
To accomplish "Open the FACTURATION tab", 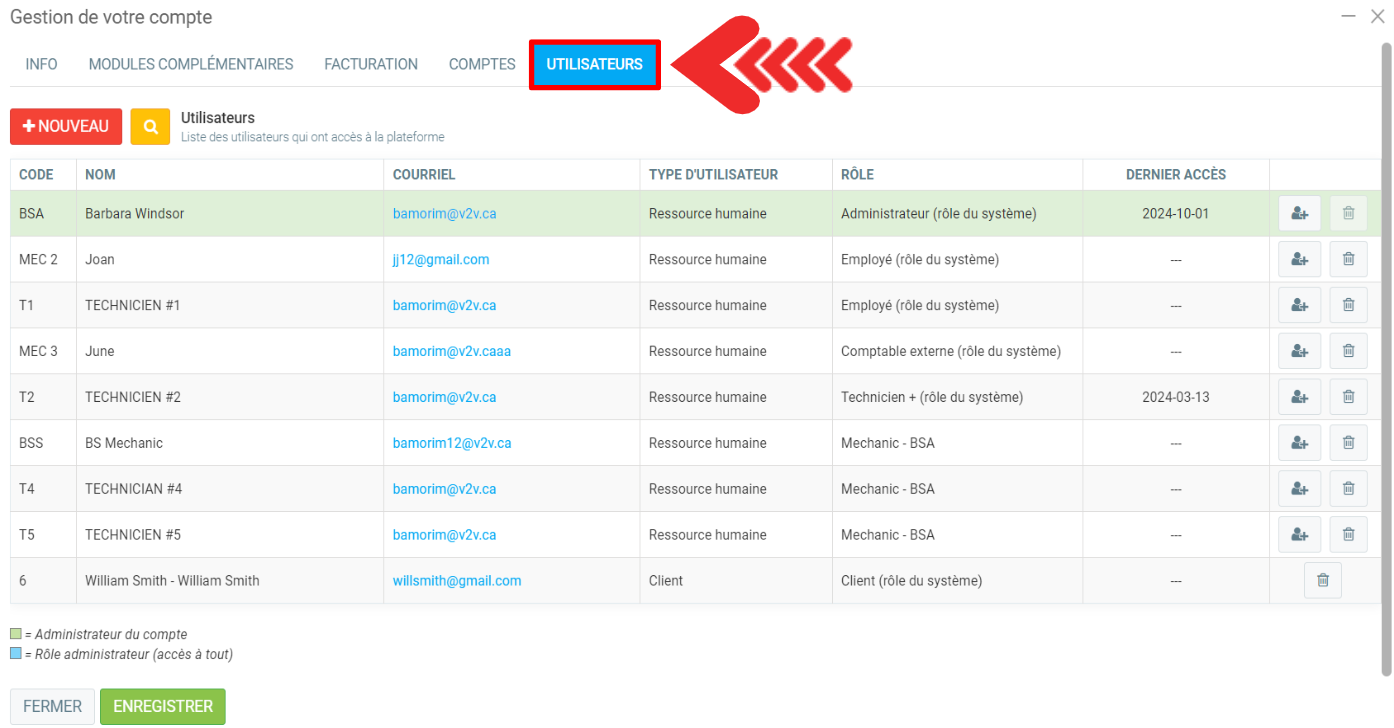I will [x=371, y=64].
